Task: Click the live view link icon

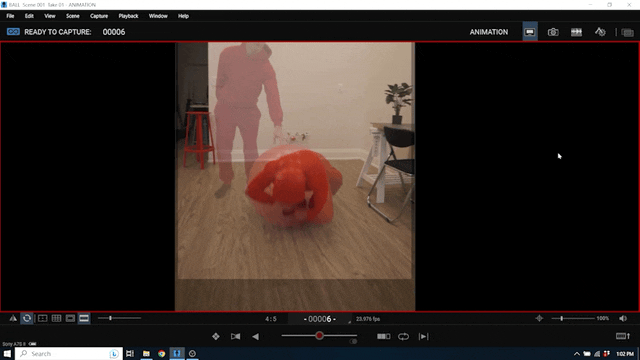Action: point(13,32)
